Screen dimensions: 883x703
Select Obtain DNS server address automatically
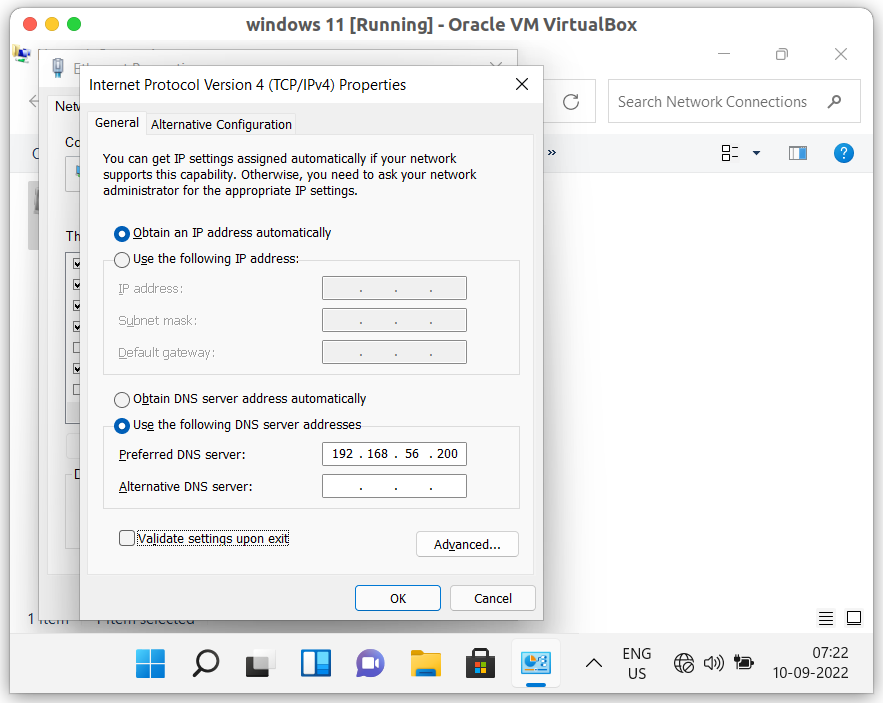point(122,398)
